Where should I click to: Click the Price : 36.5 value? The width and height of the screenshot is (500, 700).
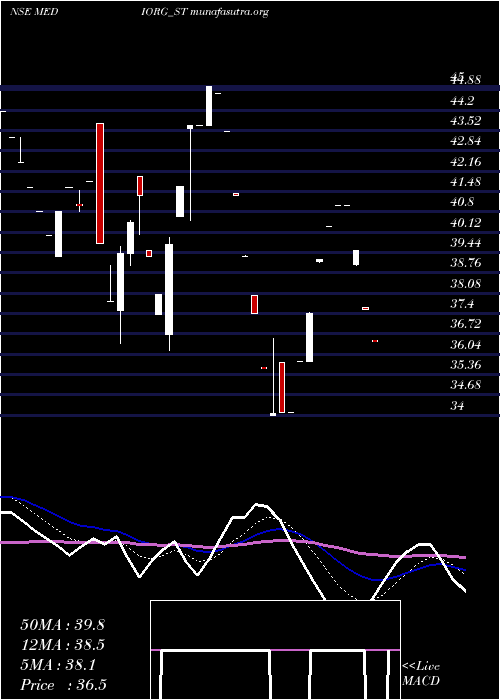tap(63, 685)
